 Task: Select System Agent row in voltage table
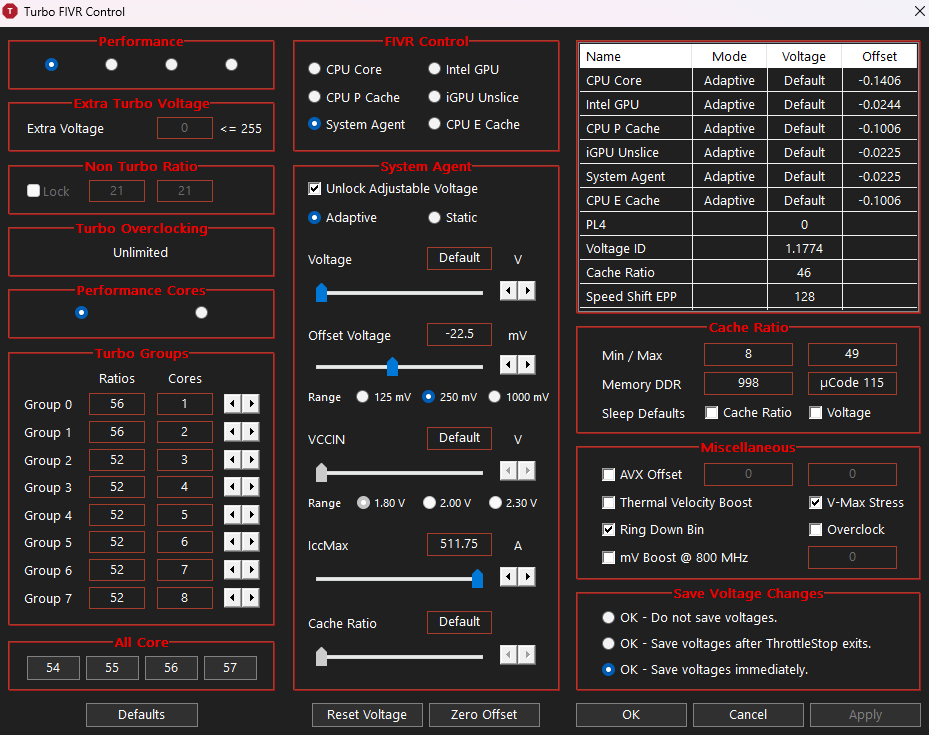pos(748,176)
